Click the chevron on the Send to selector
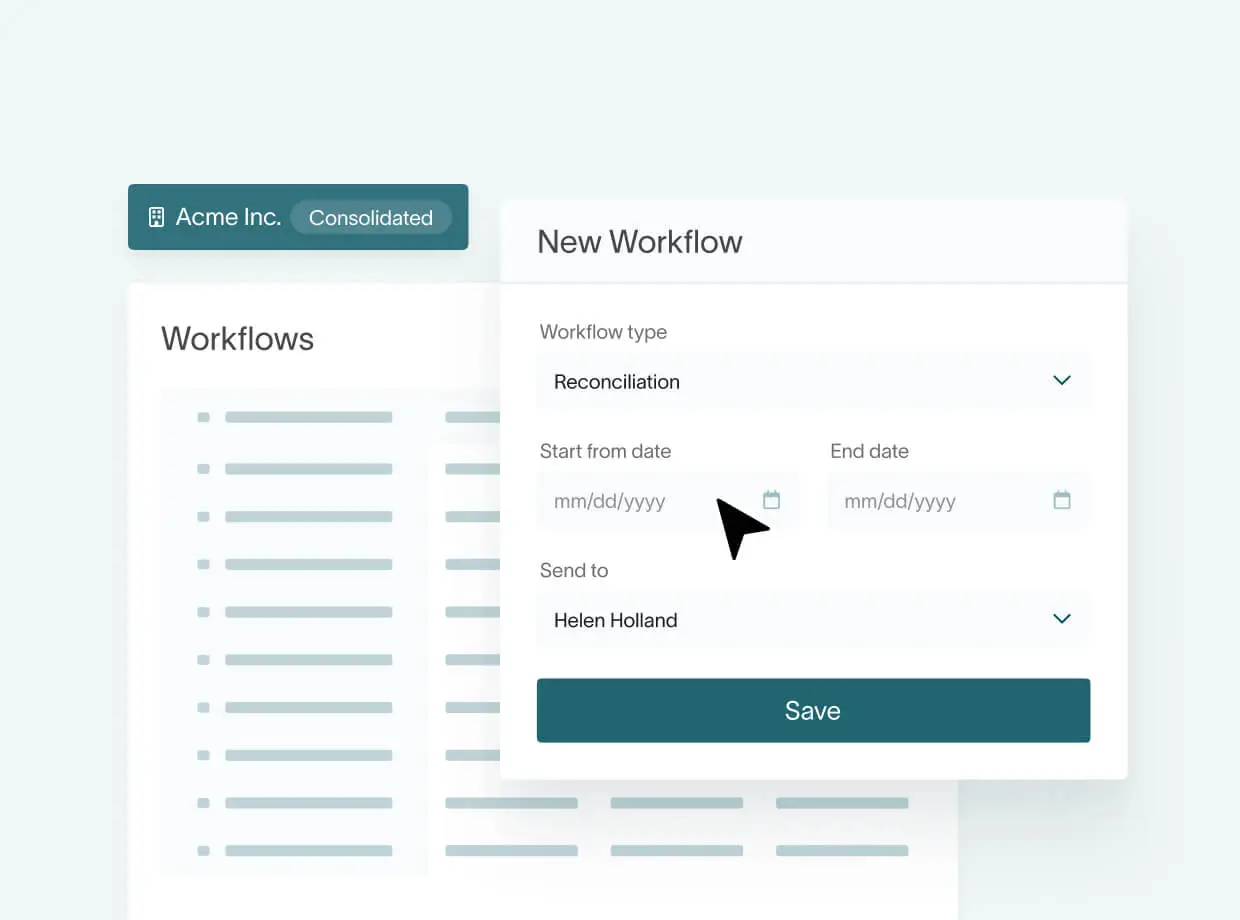This screenshot has height=920, width=1240. pos(1062,619)
